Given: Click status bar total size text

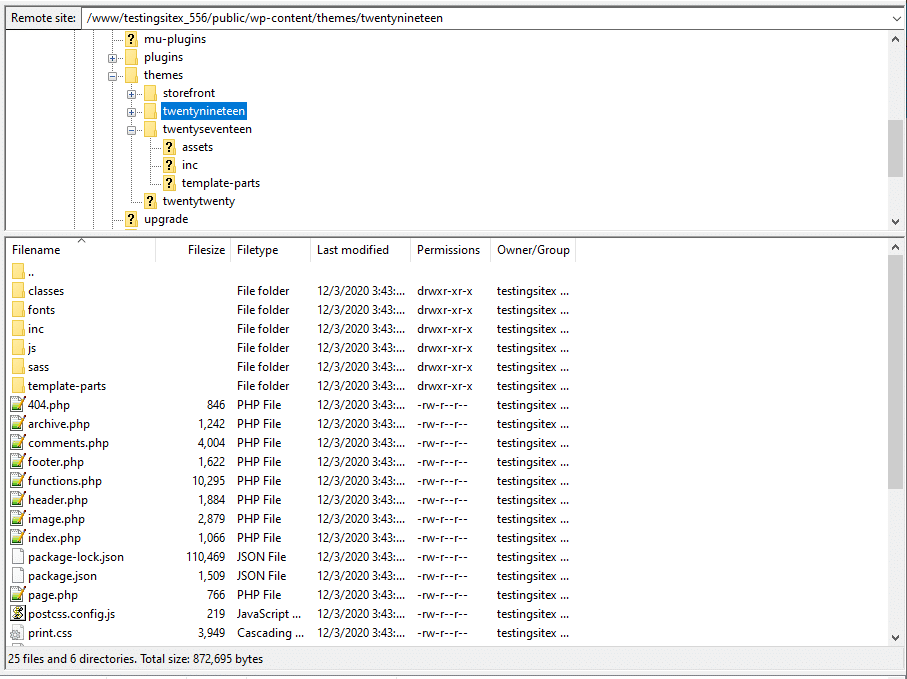Looking at the screenshot, I should (135, 659).
